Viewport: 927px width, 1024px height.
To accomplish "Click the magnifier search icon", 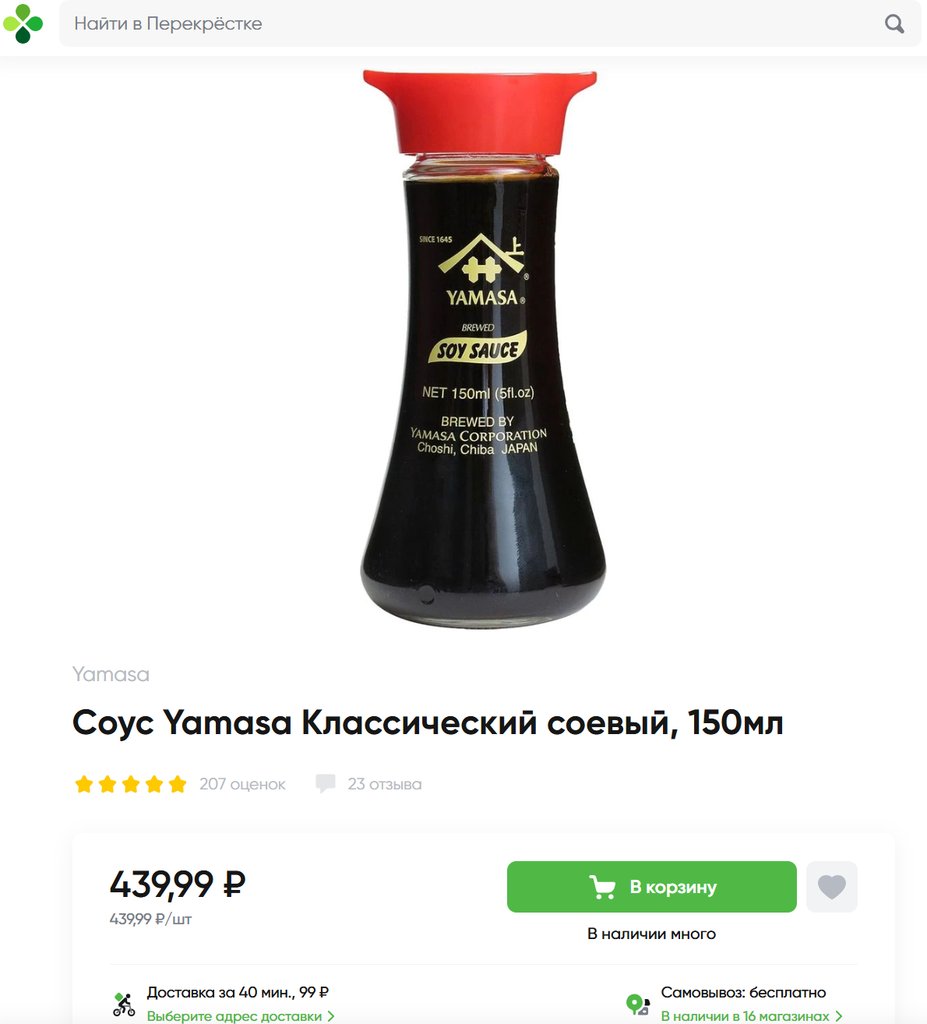I will click(894, 24).
